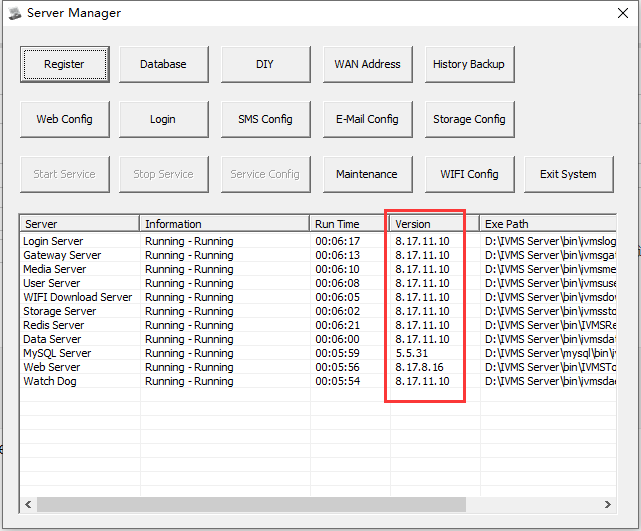
Task: Select the User Server row
Action: pos(318,283)
